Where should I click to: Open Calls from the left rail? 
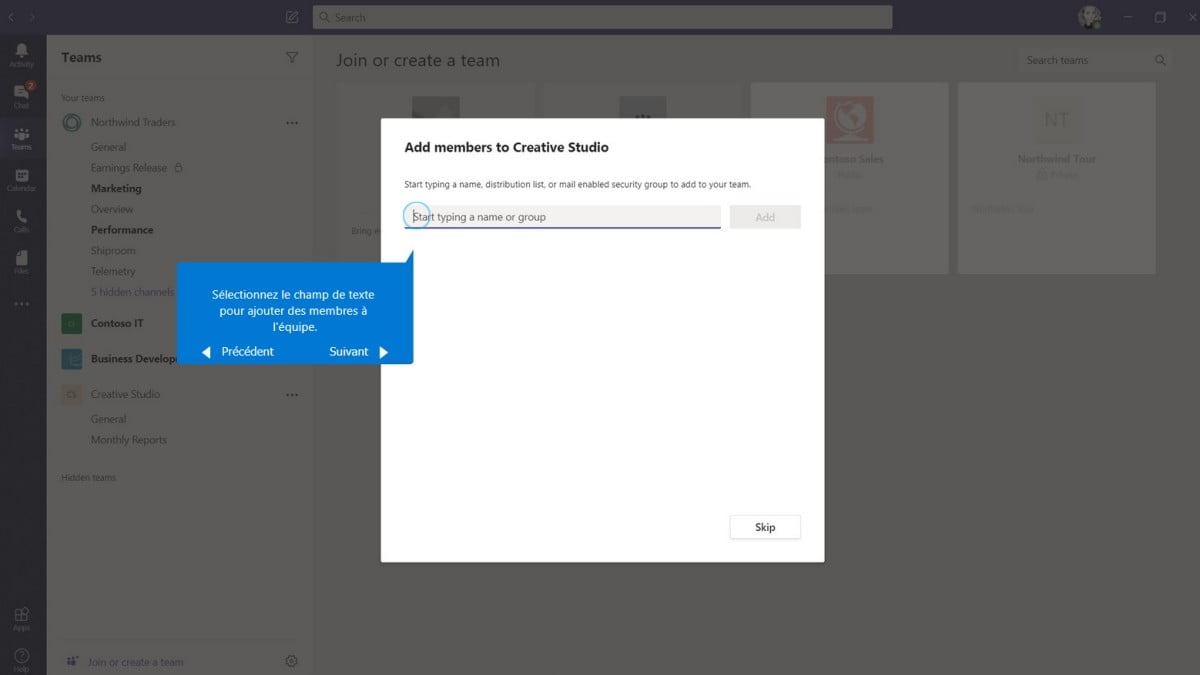pyautogui.click(x=22, y=221)
